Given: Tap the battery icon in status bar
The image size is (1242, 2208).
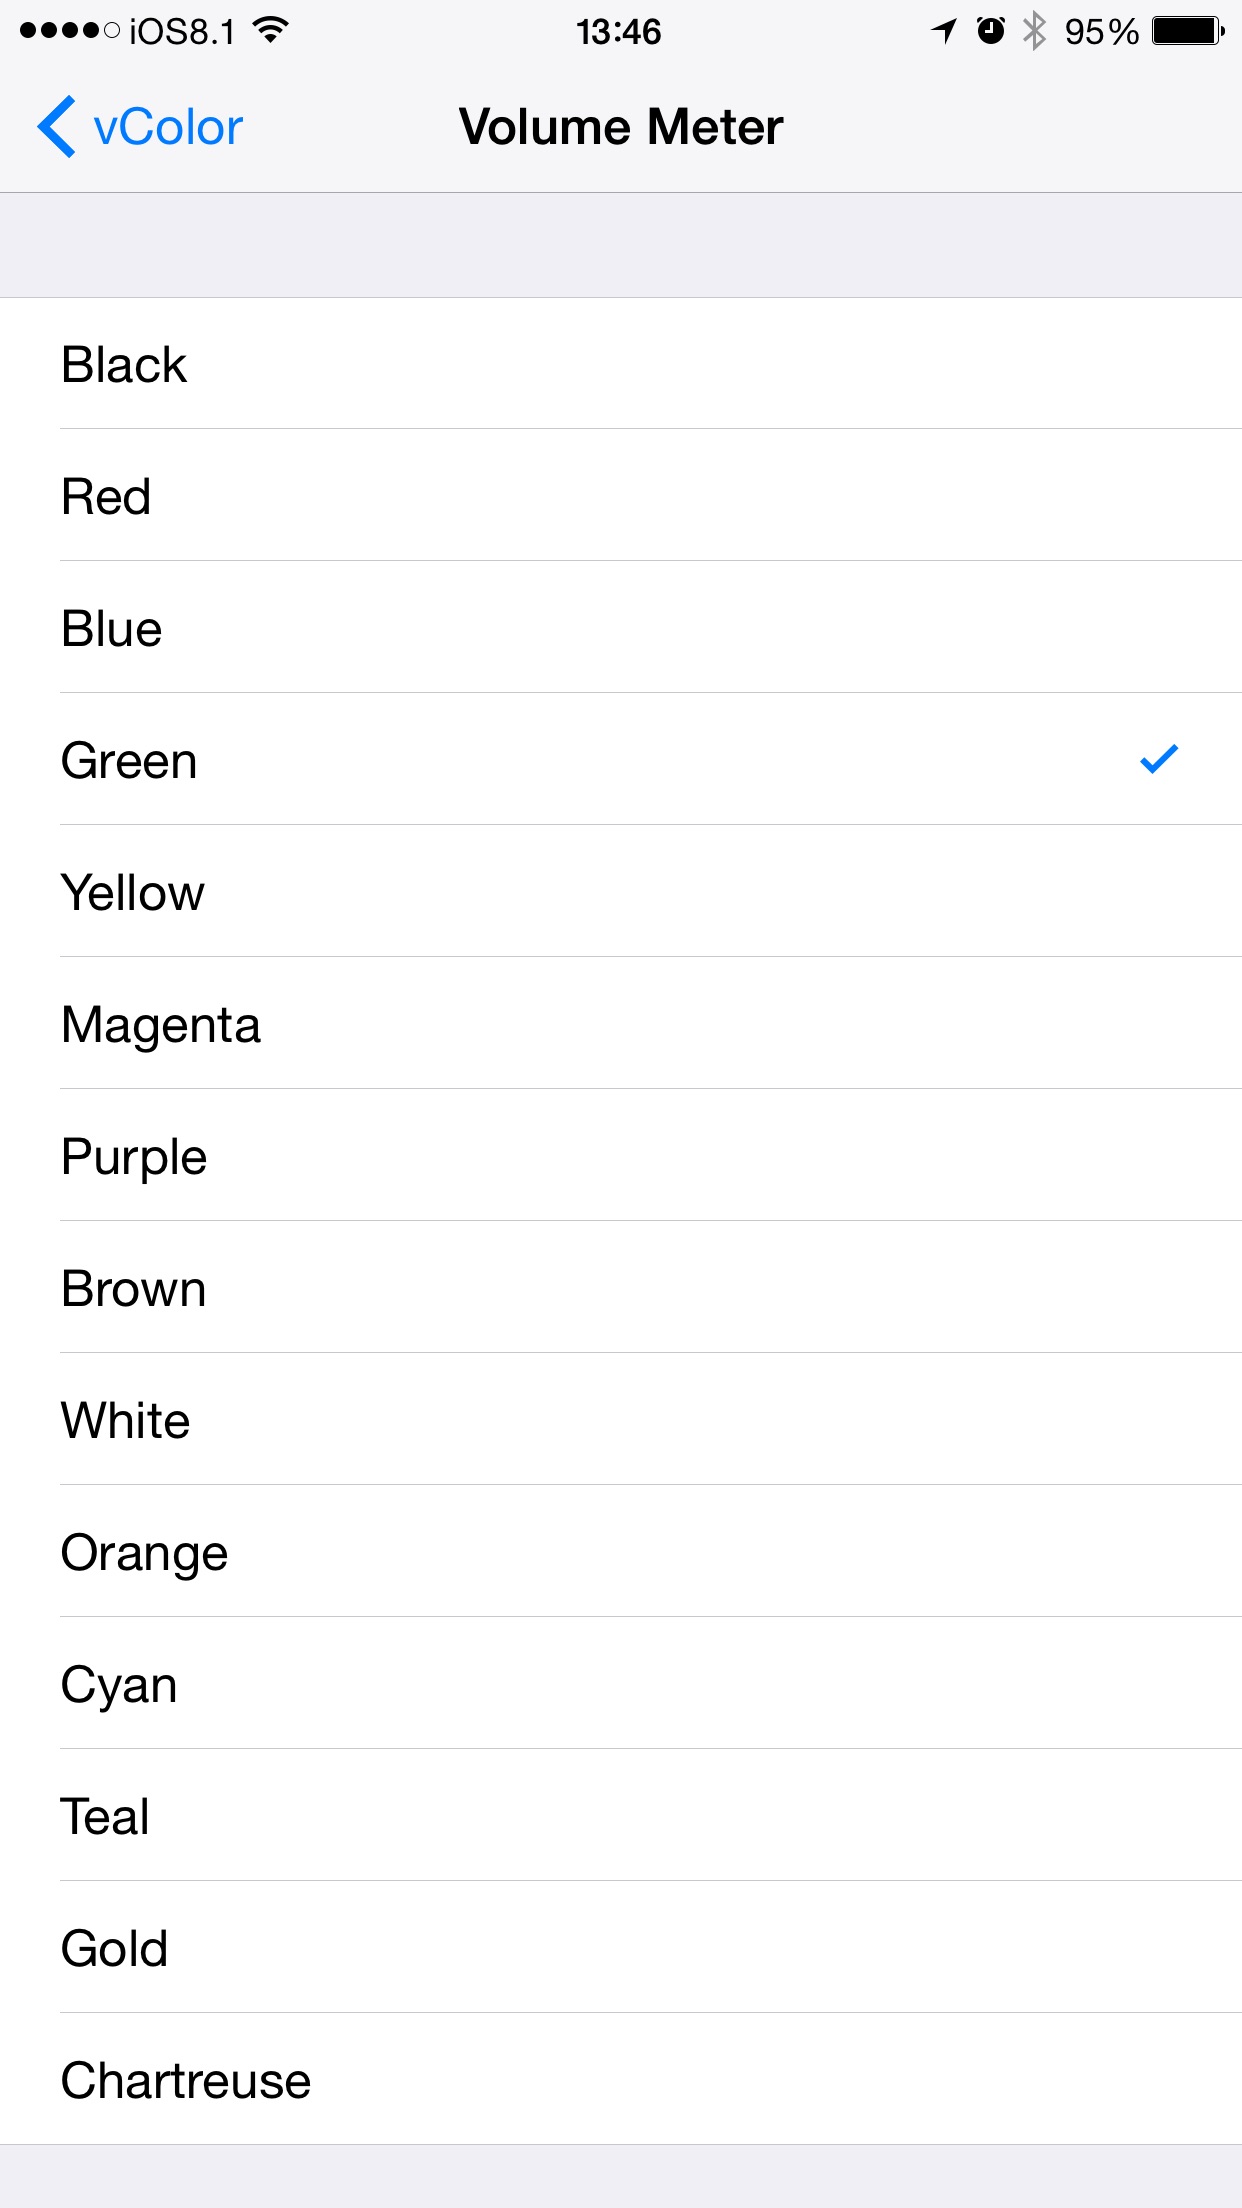Looking at the screenshot, I should (x=1188, y=31).
